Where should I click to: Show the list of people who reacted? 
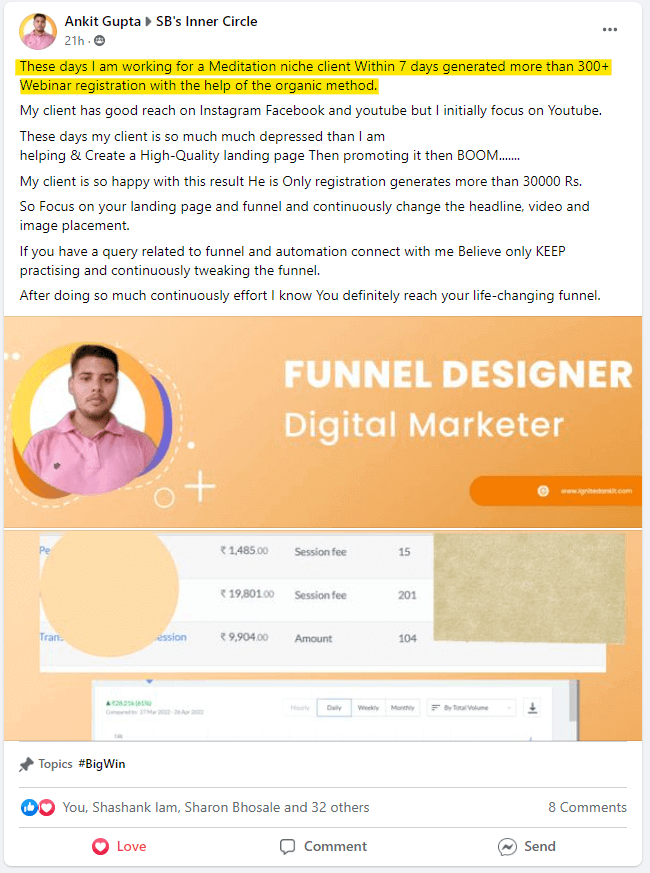pyautogui.click(x=216, y=807)
